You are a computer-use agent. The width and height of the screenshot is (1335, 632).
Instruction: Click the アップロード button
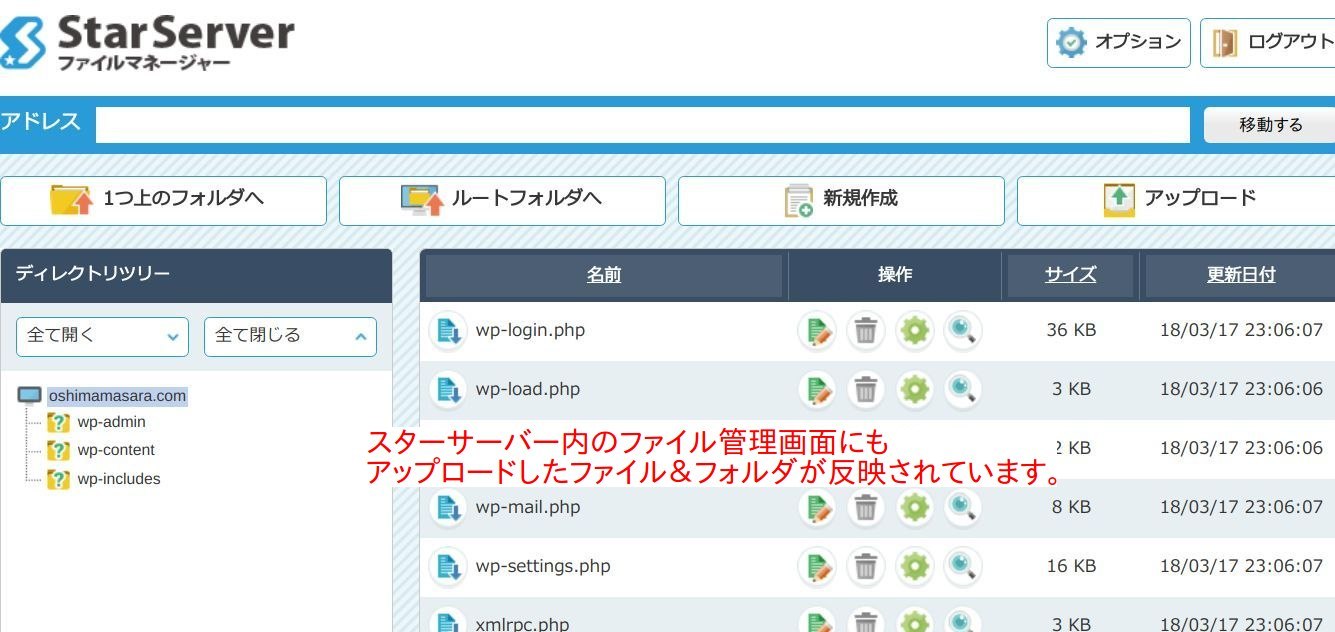1176,201
